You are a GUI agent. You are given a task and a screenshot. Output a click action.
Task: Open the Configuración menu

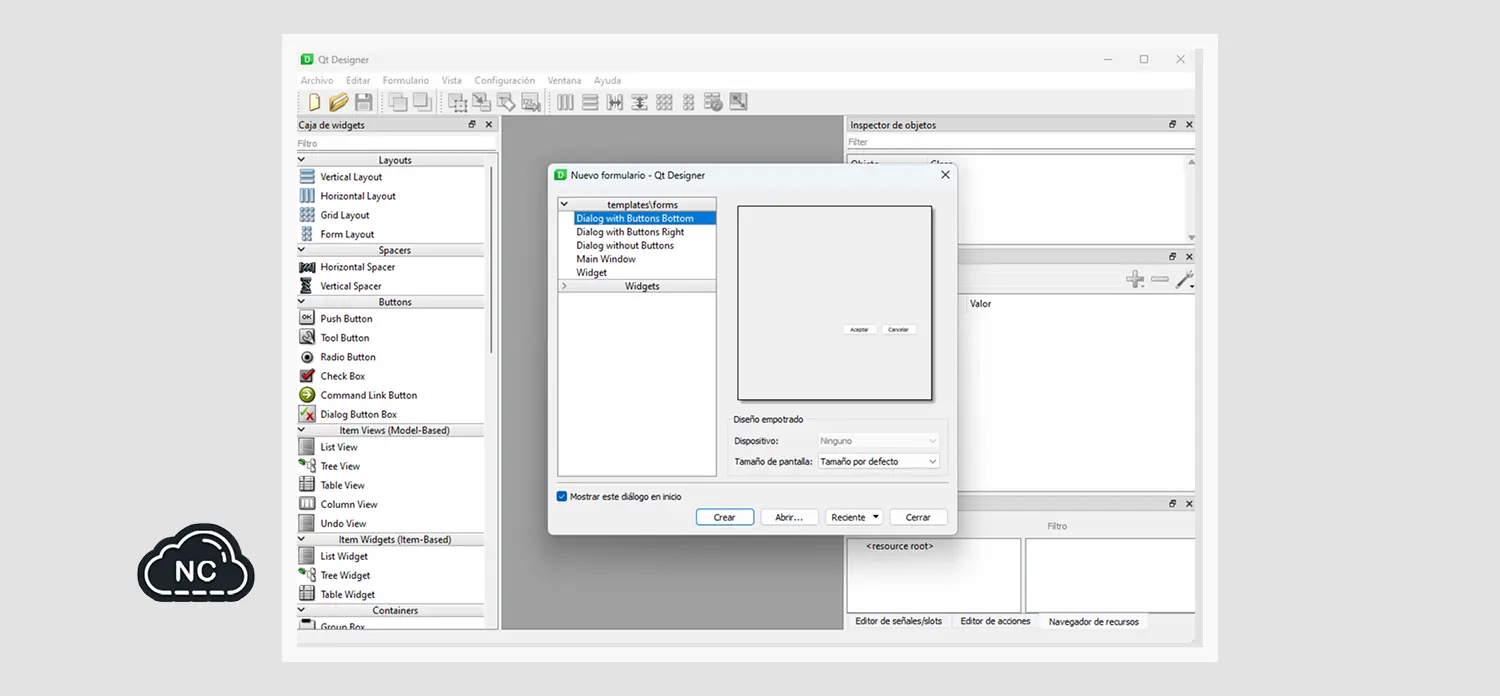tap(505, 81)
